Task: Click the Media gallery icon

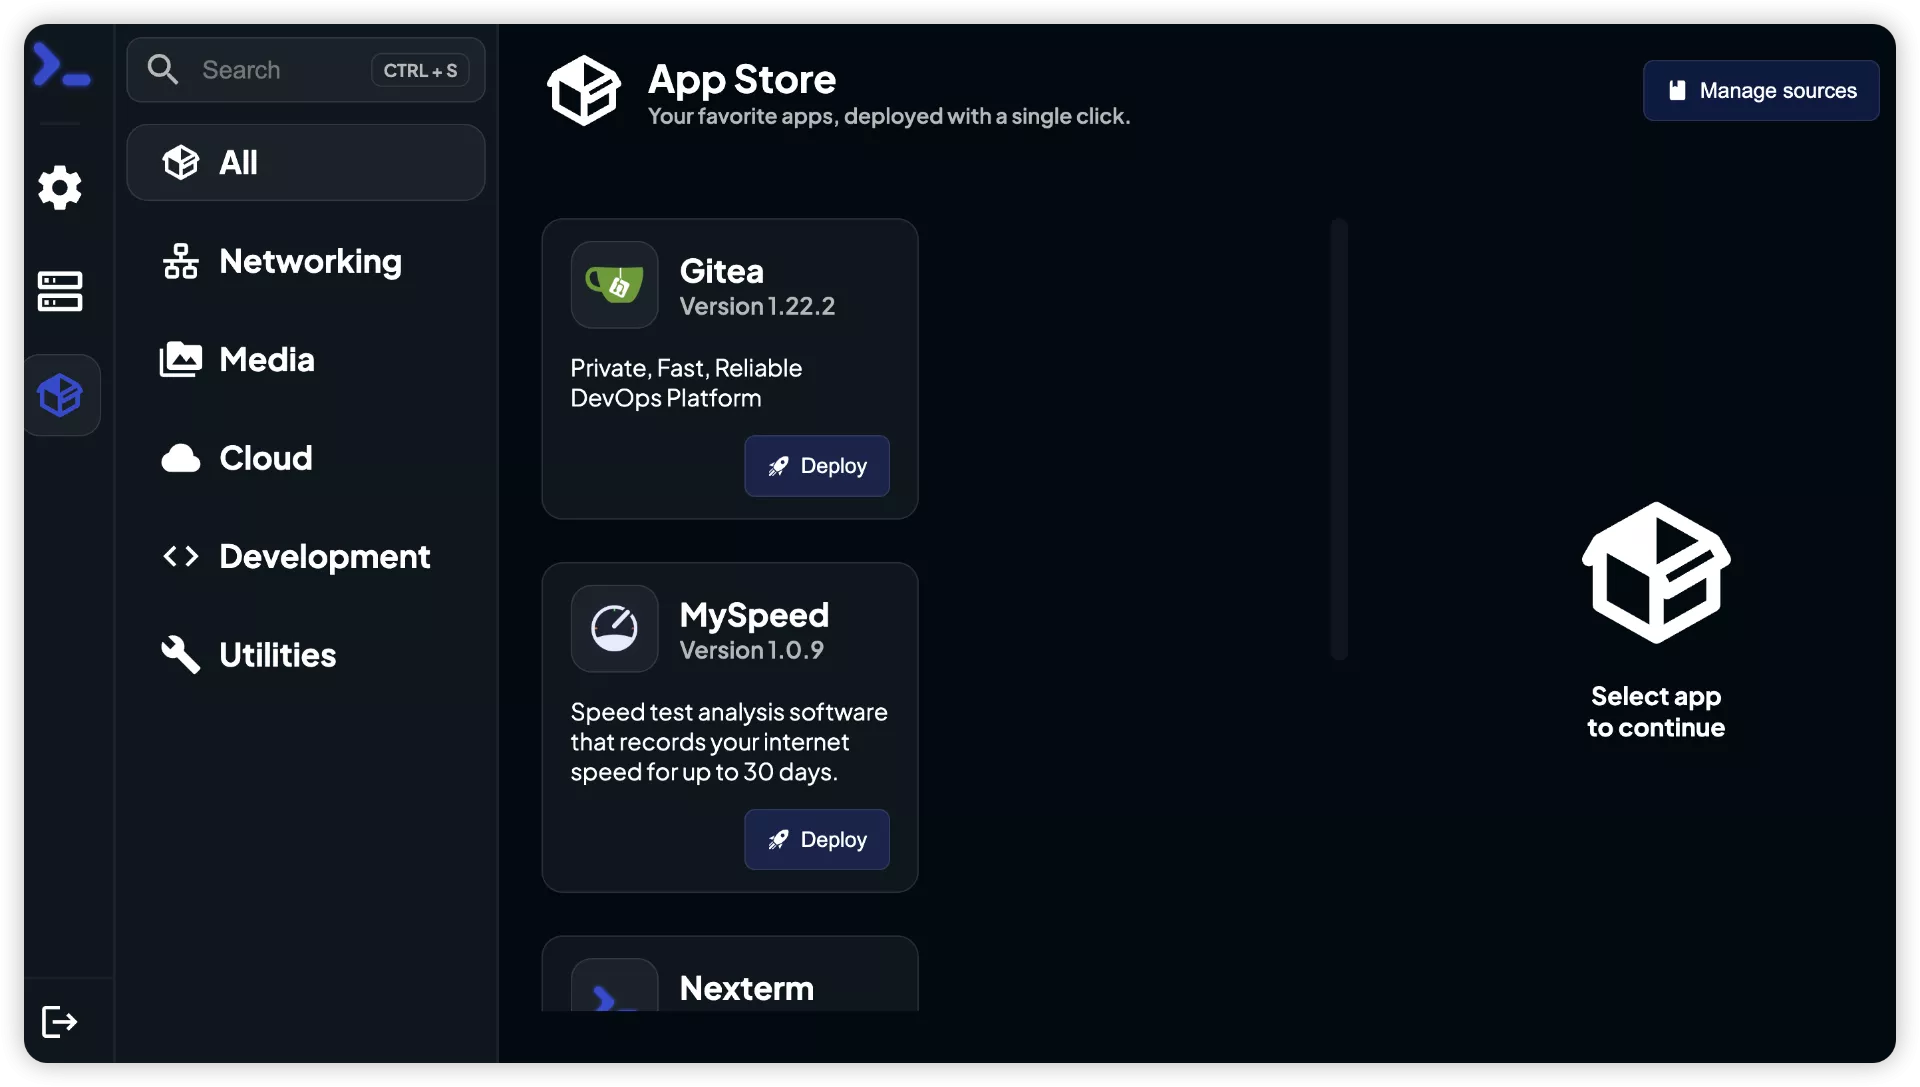Action: coord(181,359)
